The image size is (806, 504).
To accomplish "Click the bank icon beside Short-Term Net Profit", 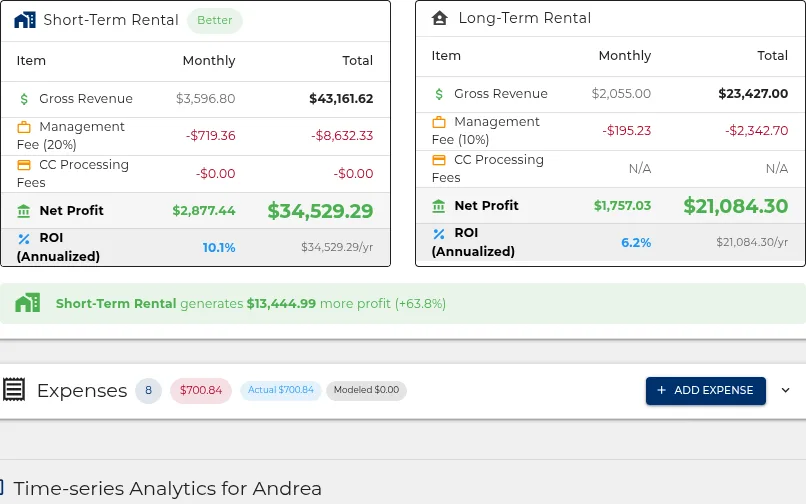I will pyautogui.click(x=24, y=211).
